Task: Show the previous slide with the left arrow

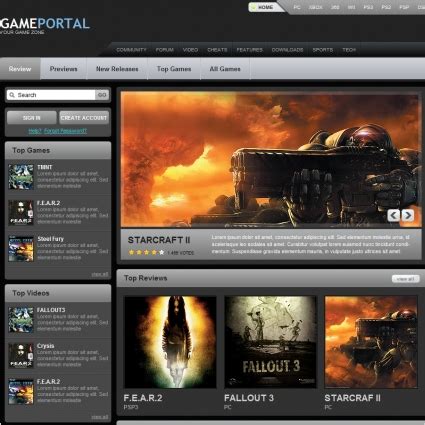Action: (393, 215)
